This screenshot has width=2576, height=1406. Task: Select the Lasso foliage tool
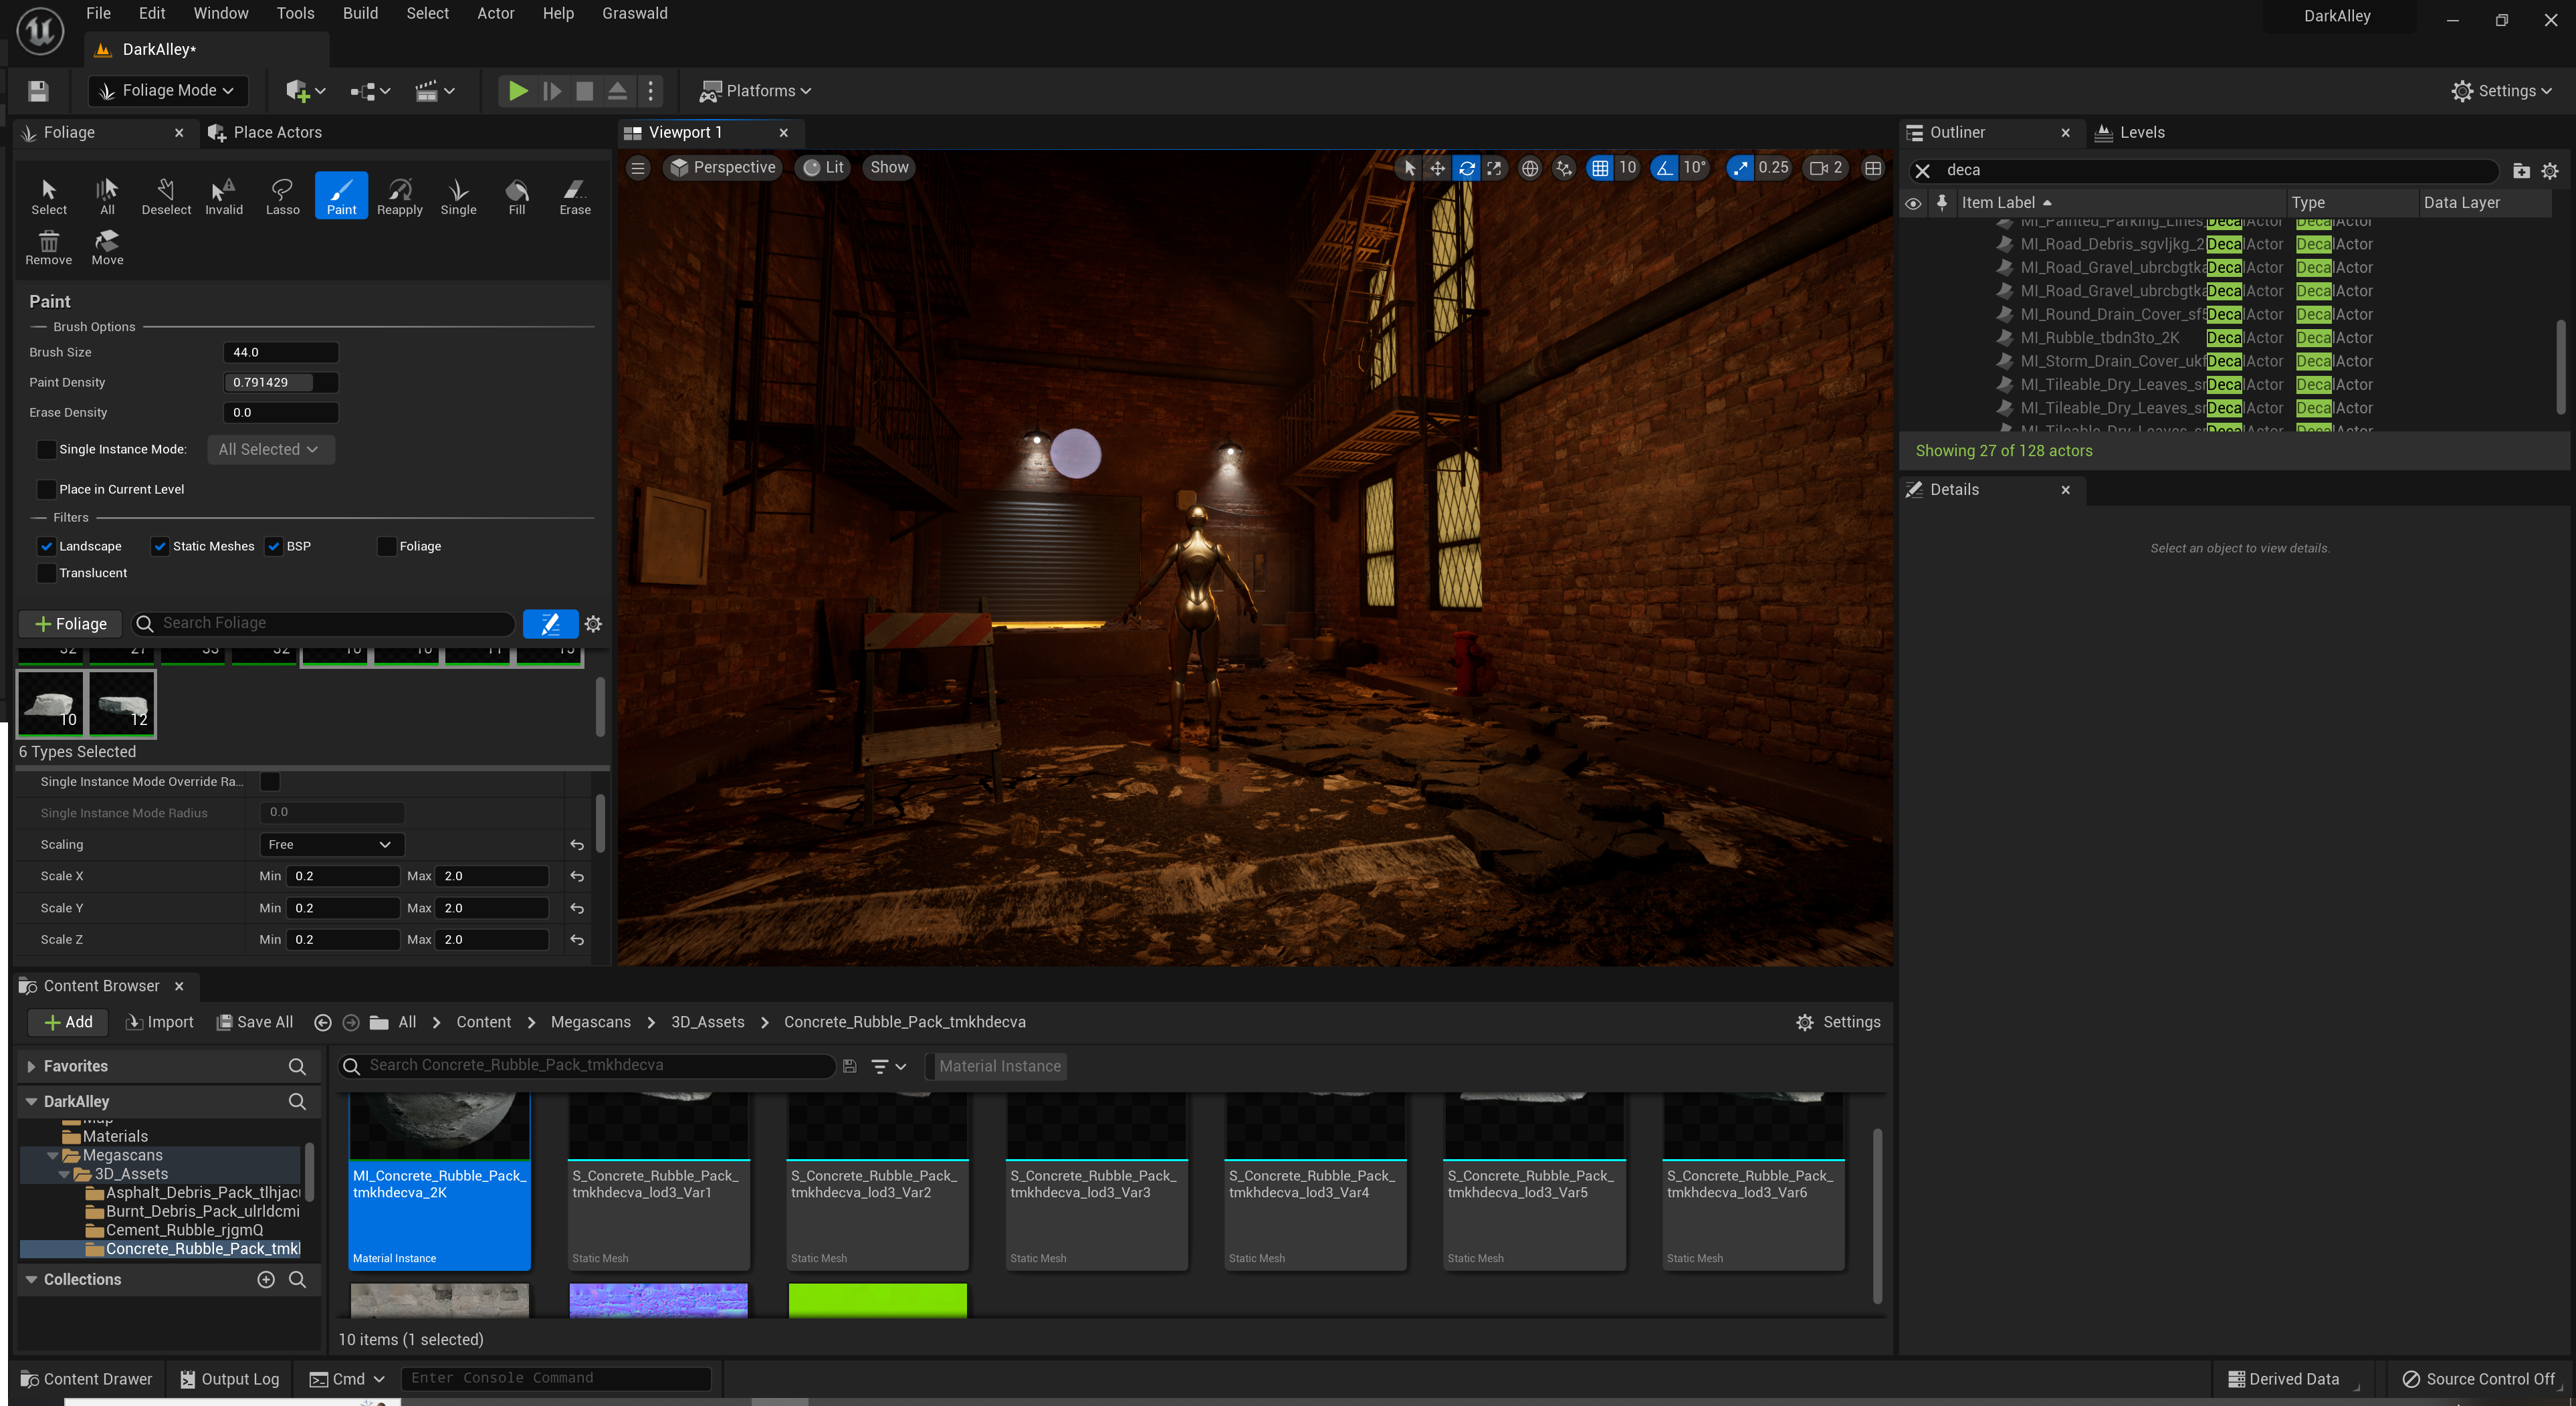click(282, 195)
